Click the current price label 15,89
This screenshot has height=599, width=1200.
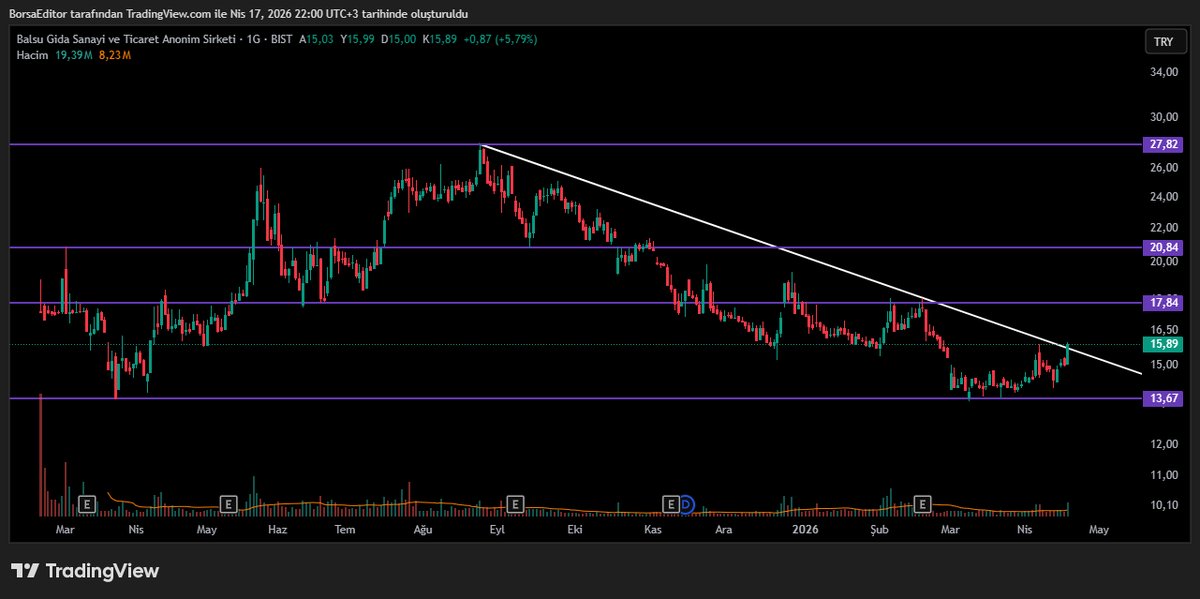pos(1164,344)
